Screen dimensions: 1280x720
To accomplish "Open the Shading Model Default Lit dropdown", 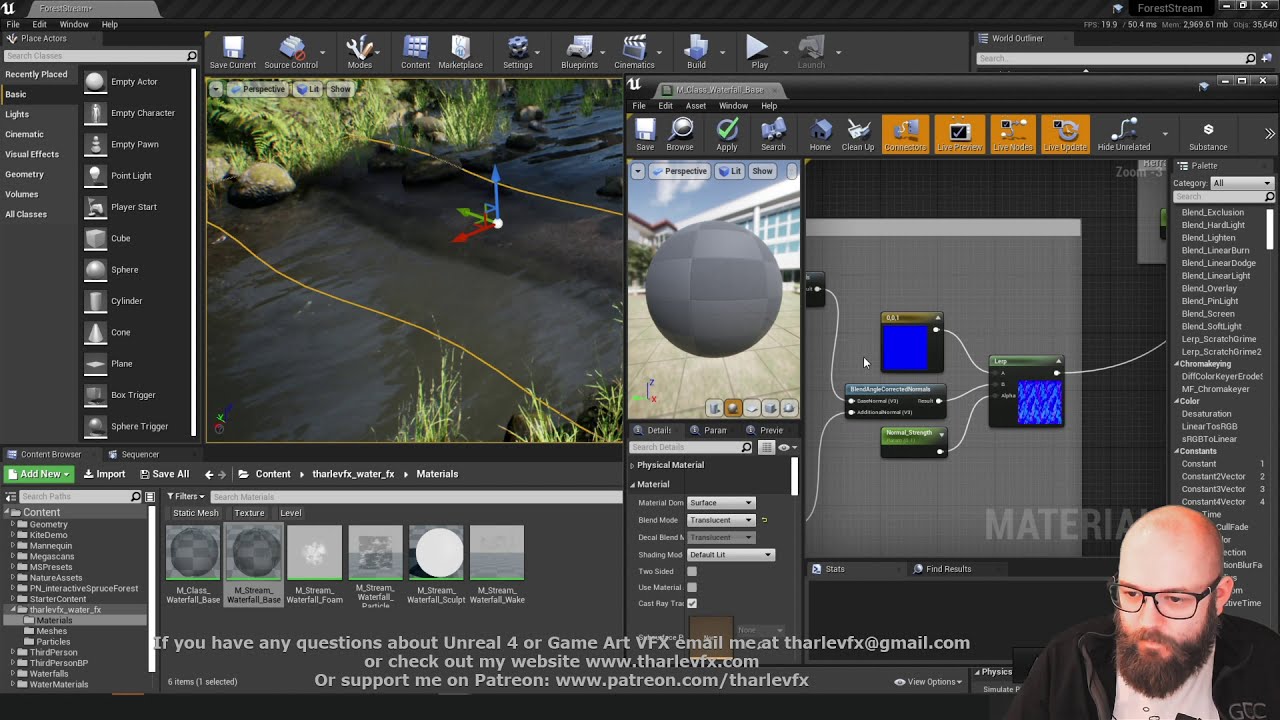I will [x=730, y=555].
